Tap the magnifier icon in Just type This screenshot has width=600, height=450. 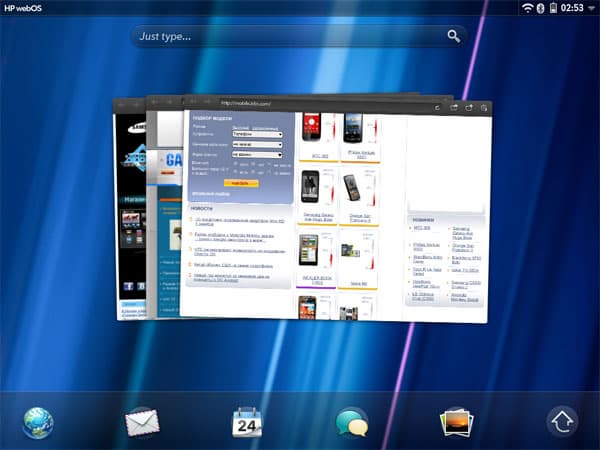(x=454, y=36)
